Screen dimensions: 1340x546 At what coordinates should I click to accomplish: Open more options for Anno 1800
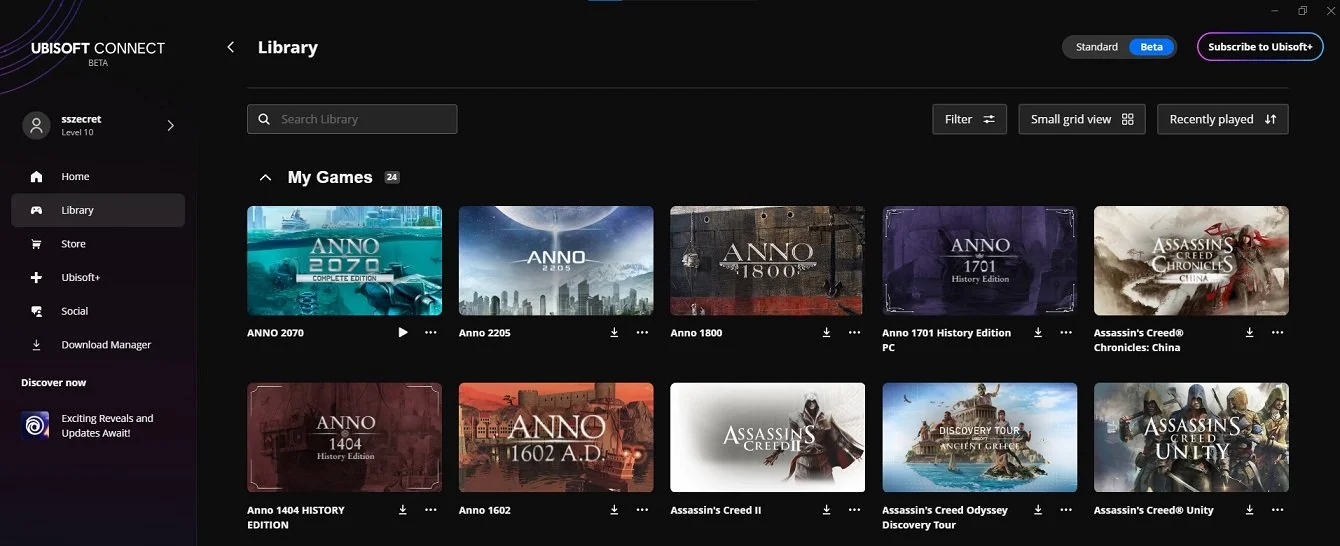(854, 332)
